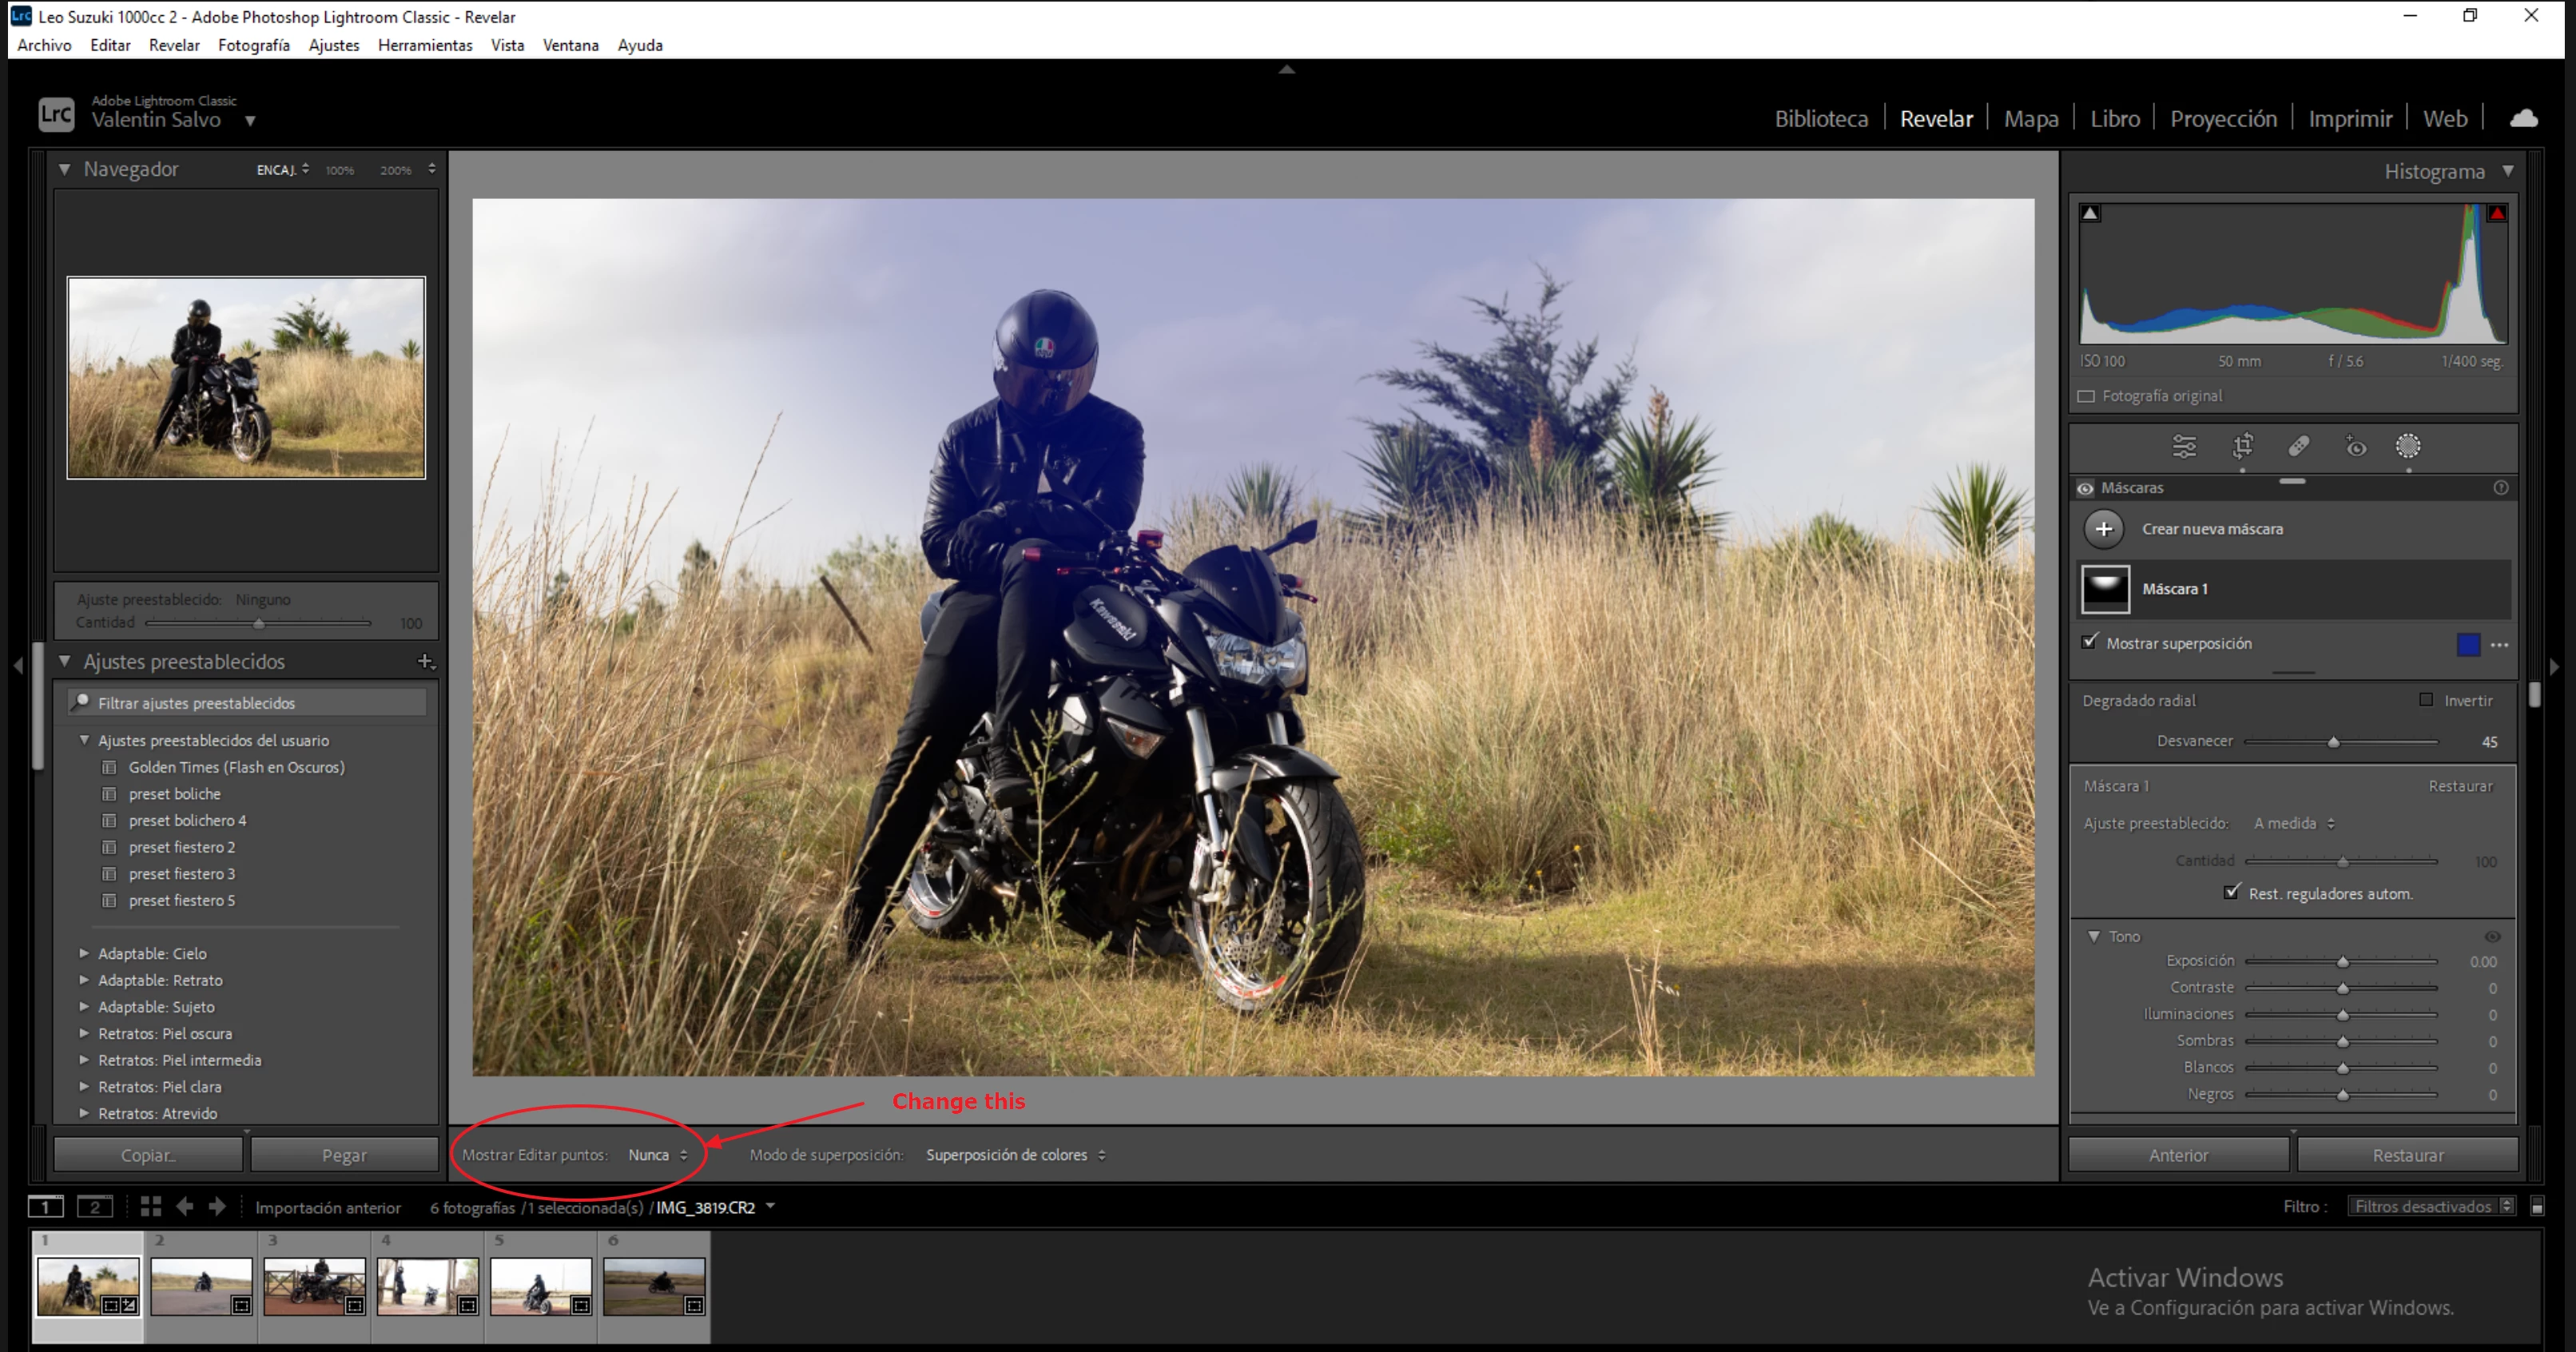Switch to the Biblioteca module
This screenshot has height=1352, width=2576.
point(1820,119)
